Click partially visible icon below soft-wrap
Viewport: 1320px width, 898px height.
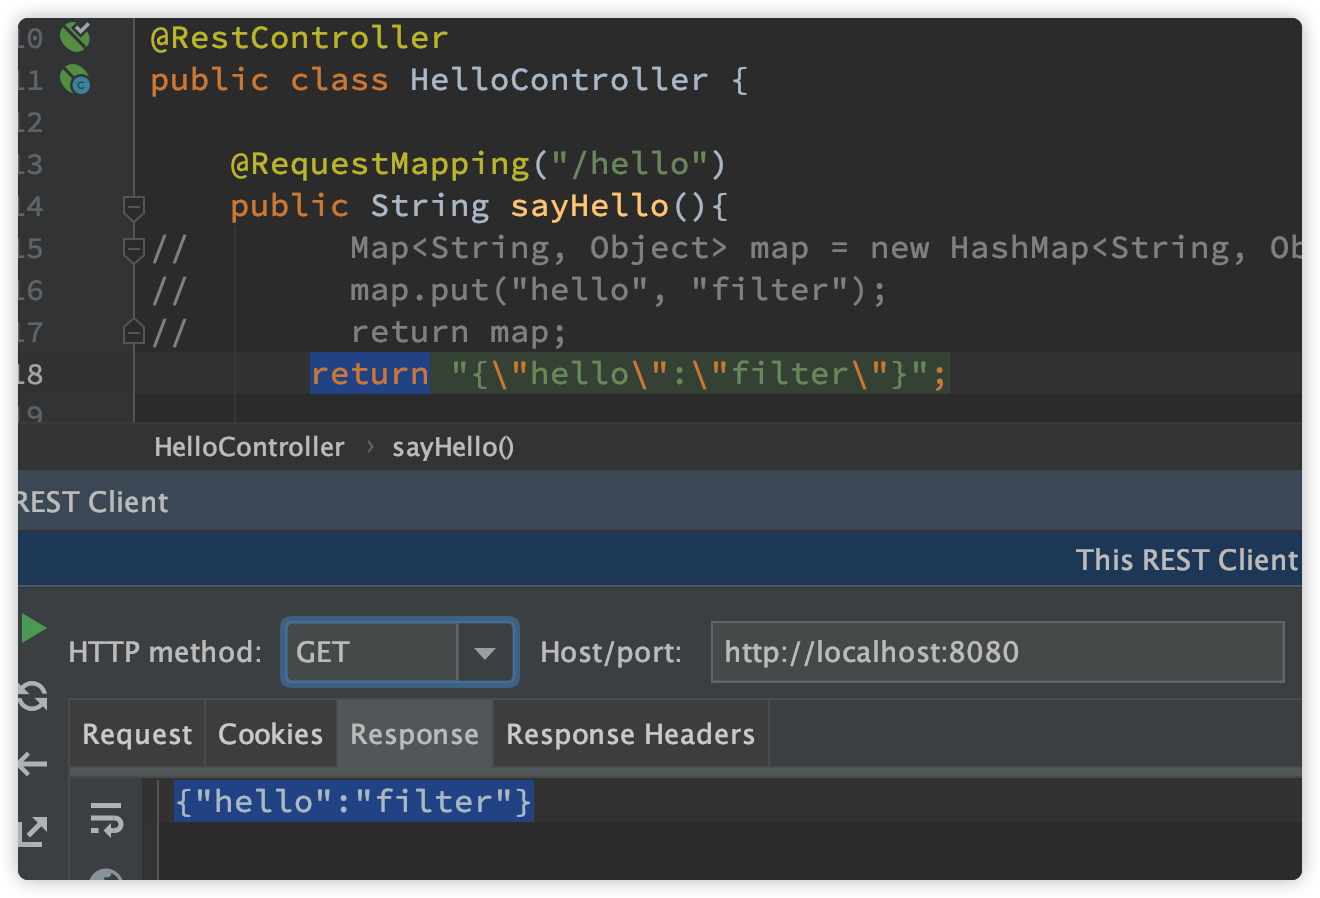(106, 874)
